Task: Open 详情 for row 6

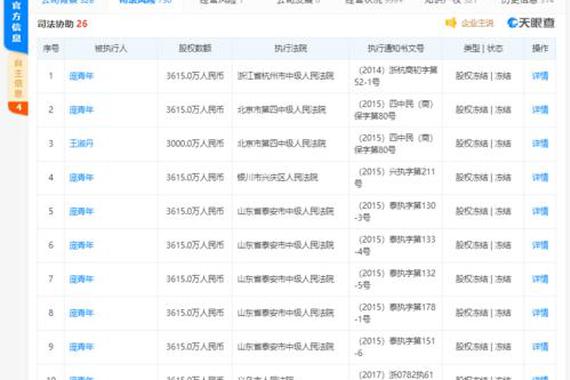Action: point(540,245)
